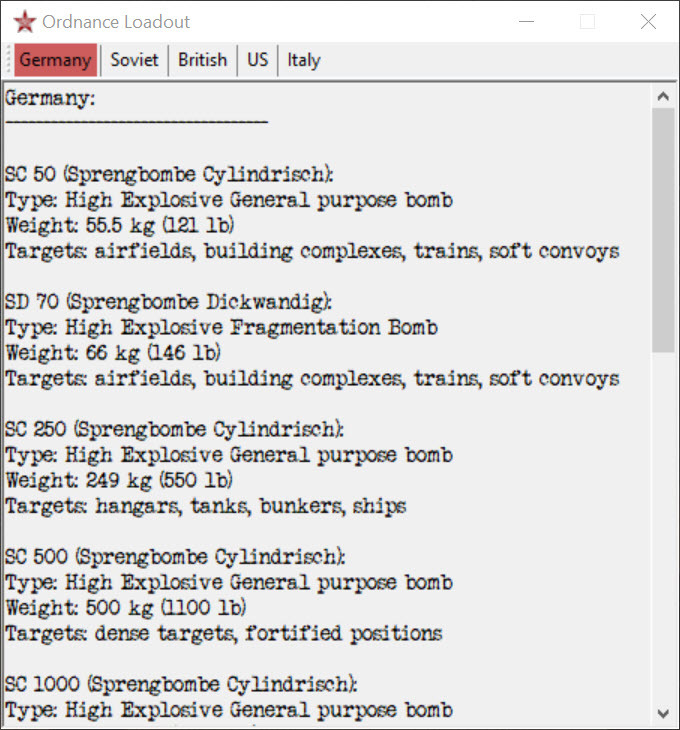
Task: Minimize the Ordnance Loadout window
Action: point(525,22)
